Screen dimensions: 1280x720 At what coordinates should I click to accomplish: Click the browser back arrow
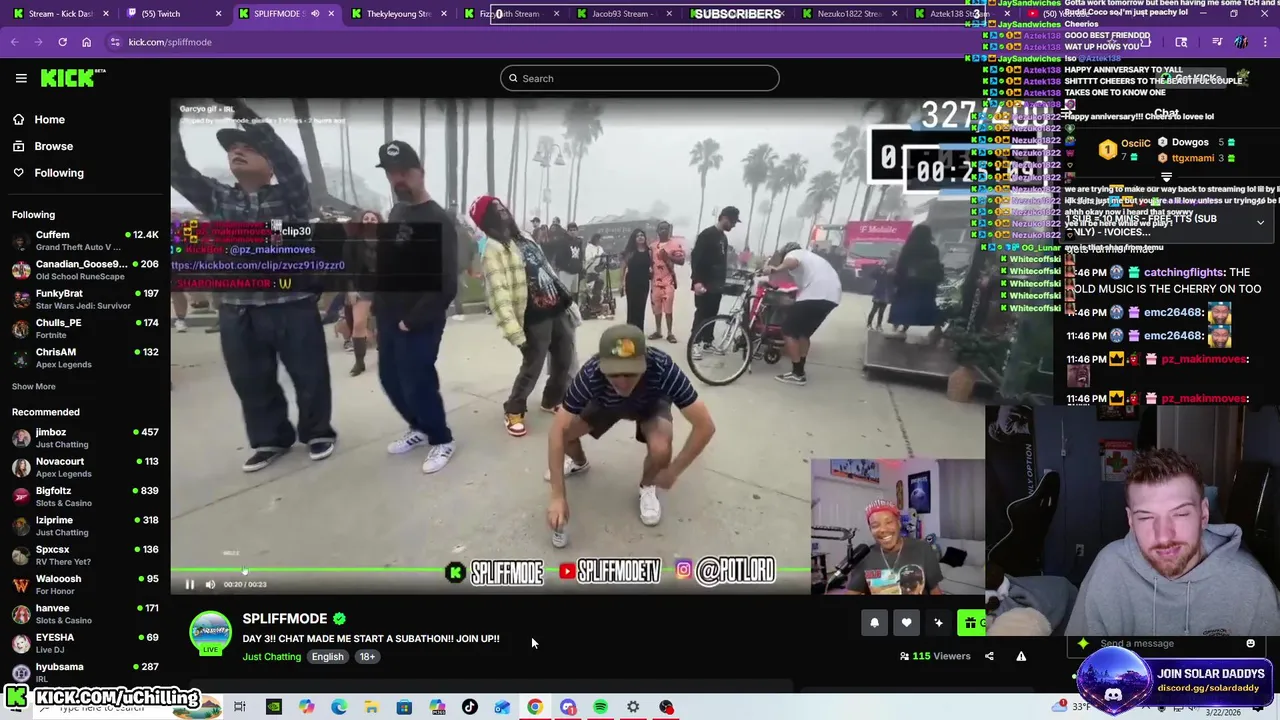tap(14, 42)
